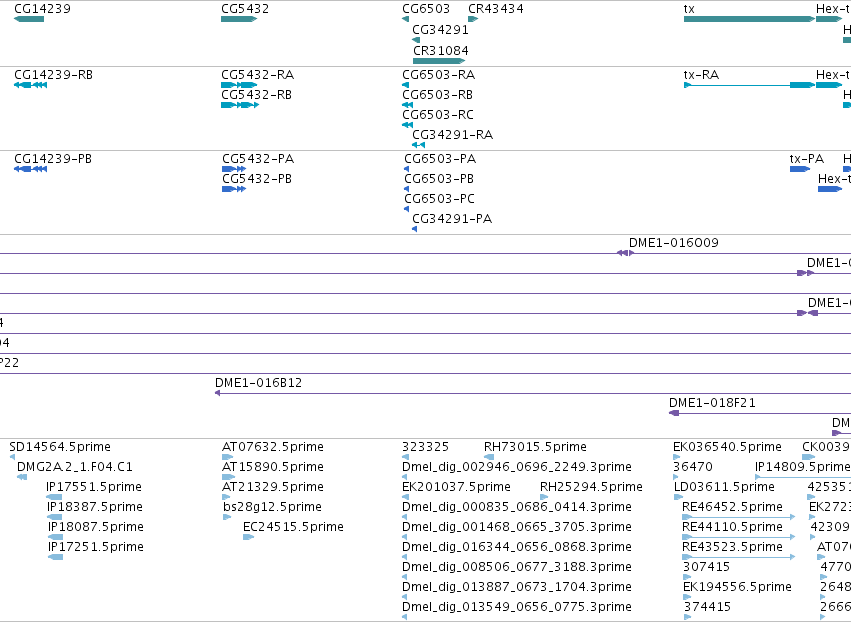
Task: Click the Dmel_dig_013549_0656_0775.3prime label
Action: pyautogui.click(x=517, y=607)
